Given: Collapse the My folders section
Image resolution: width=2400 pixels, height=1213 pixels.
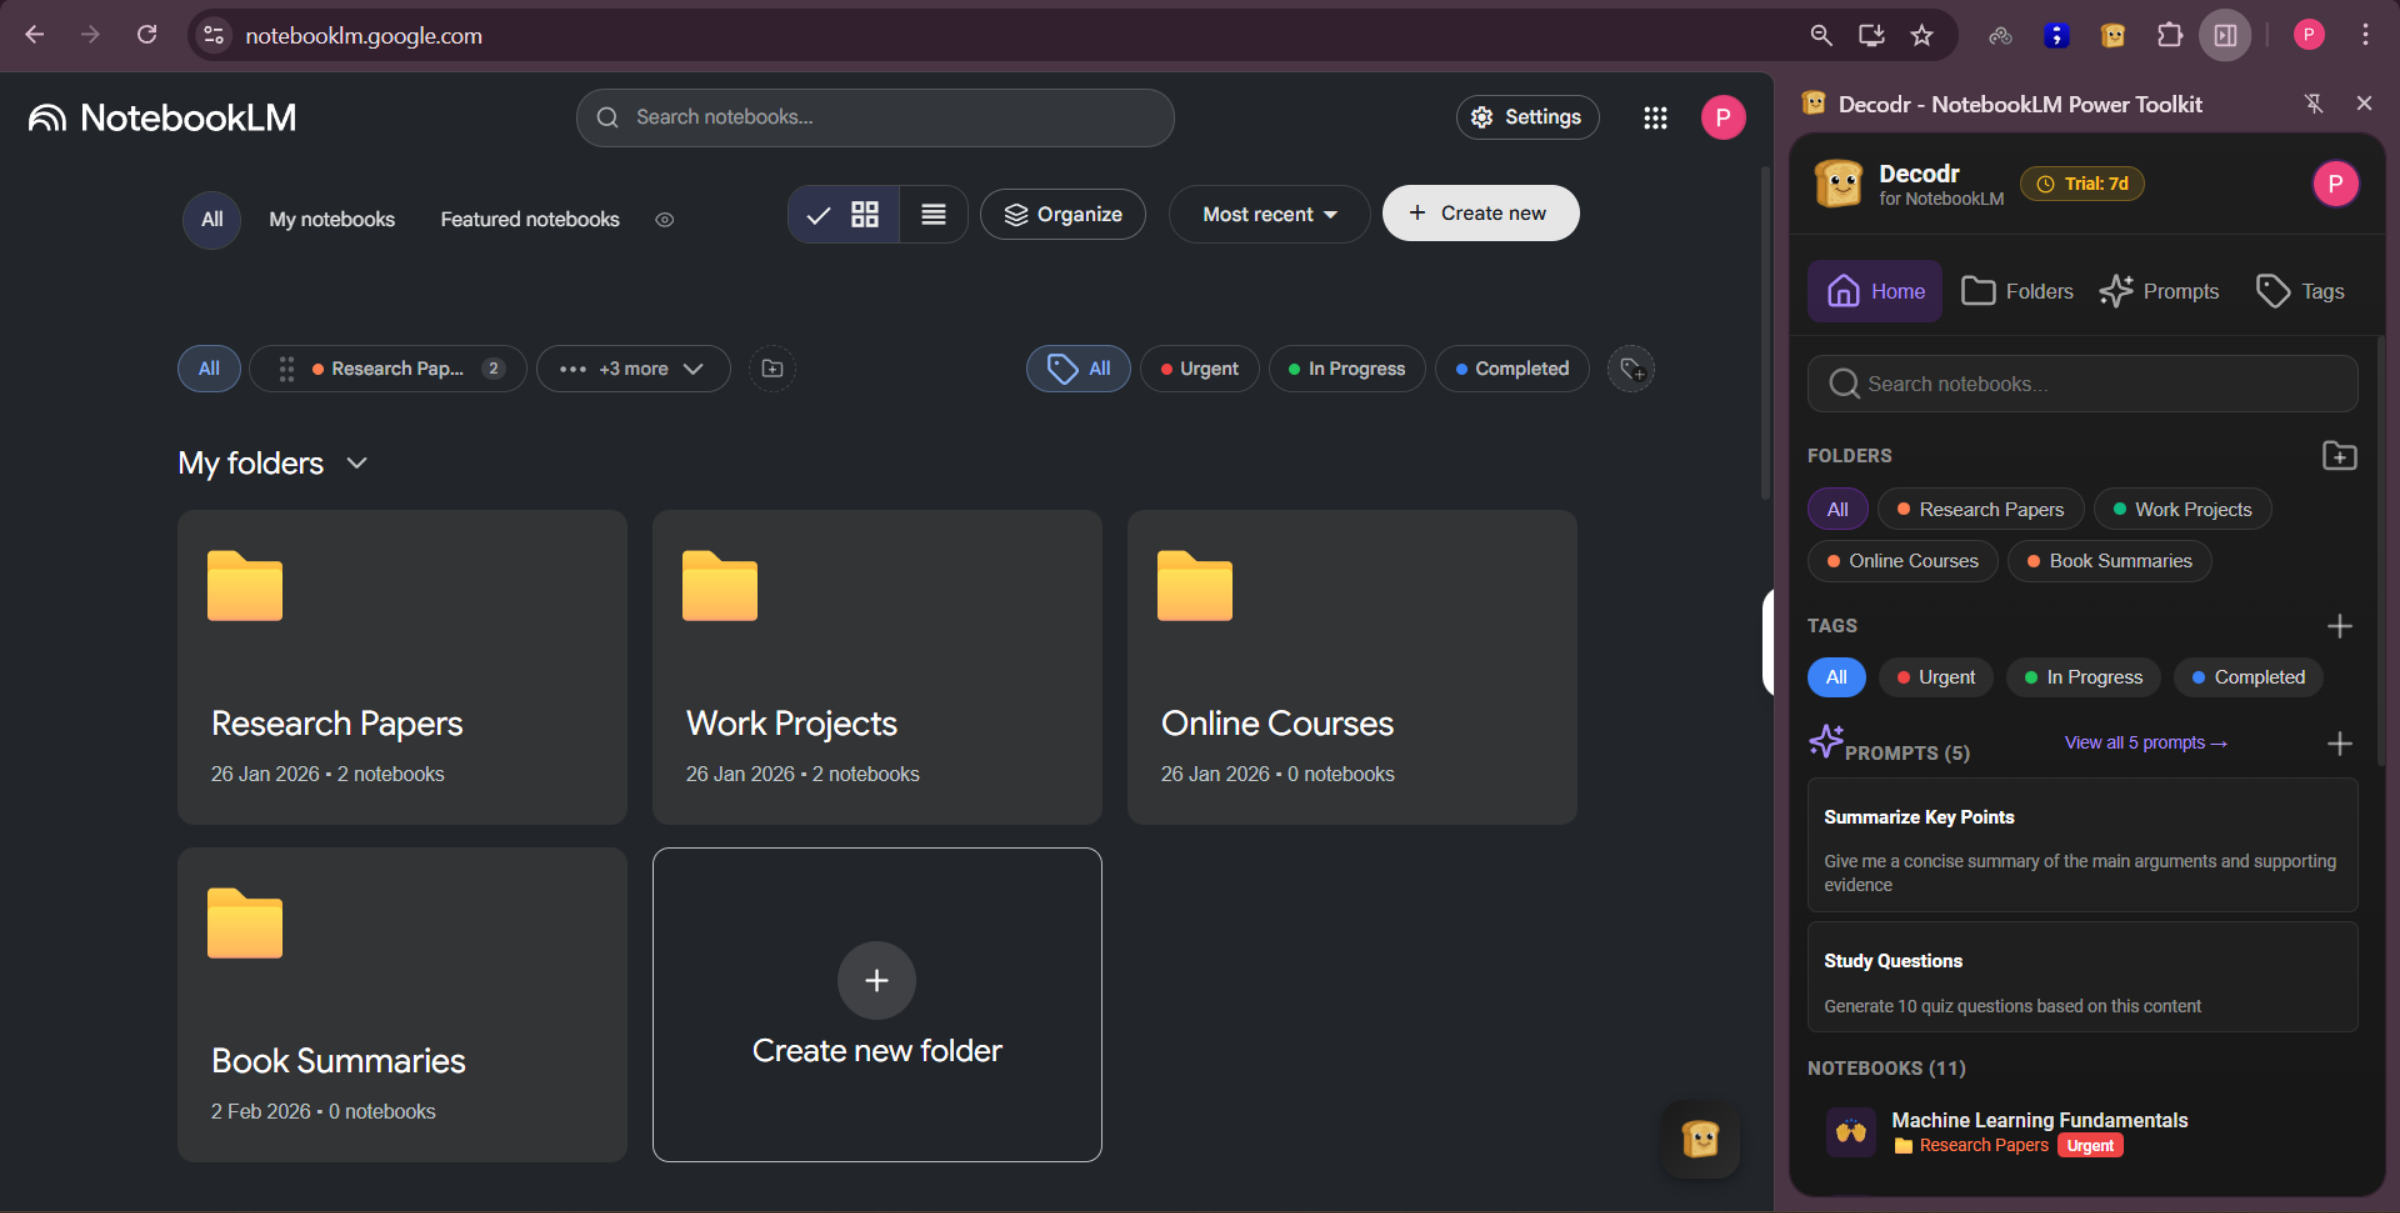Looking at the screenshot, I should point(356,463).
